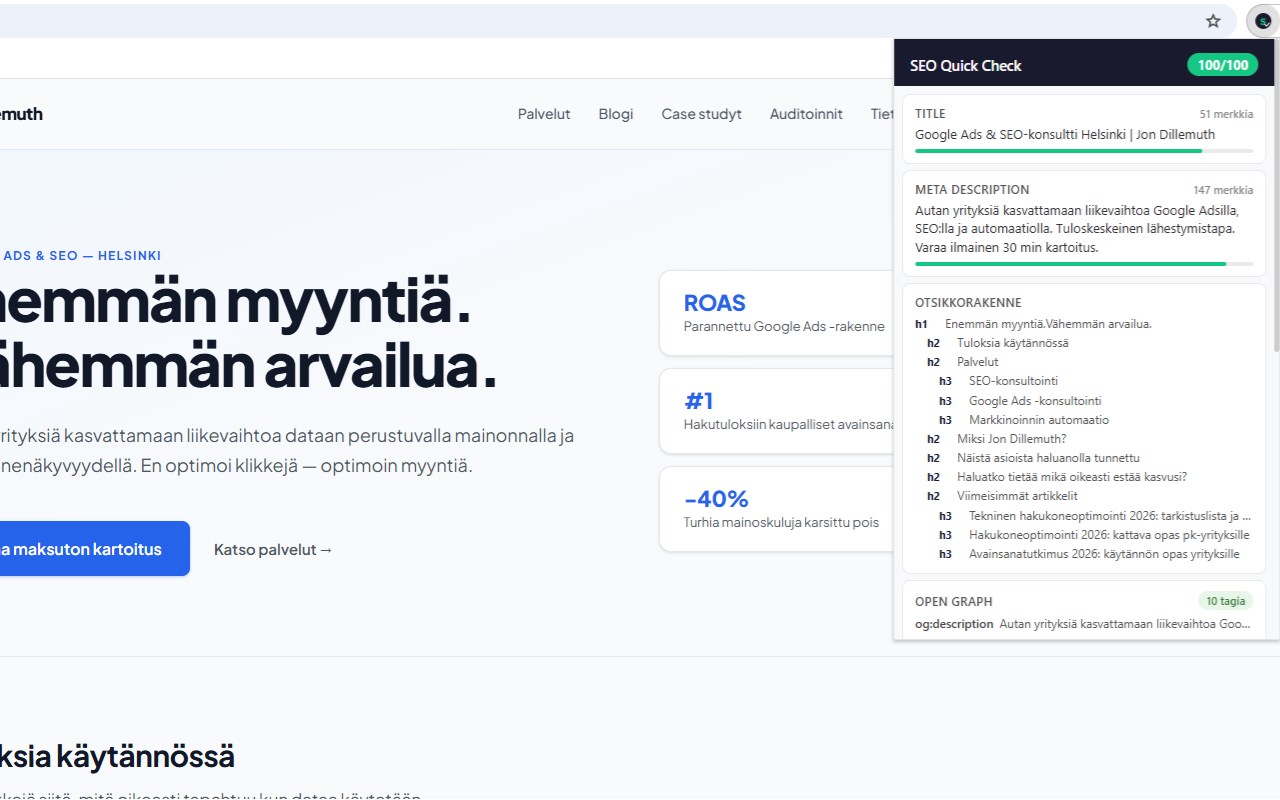Click the og:description row in Open Graph
Image resolution: width=1280 pixels, height=800 pixels.
point(1084,624)
